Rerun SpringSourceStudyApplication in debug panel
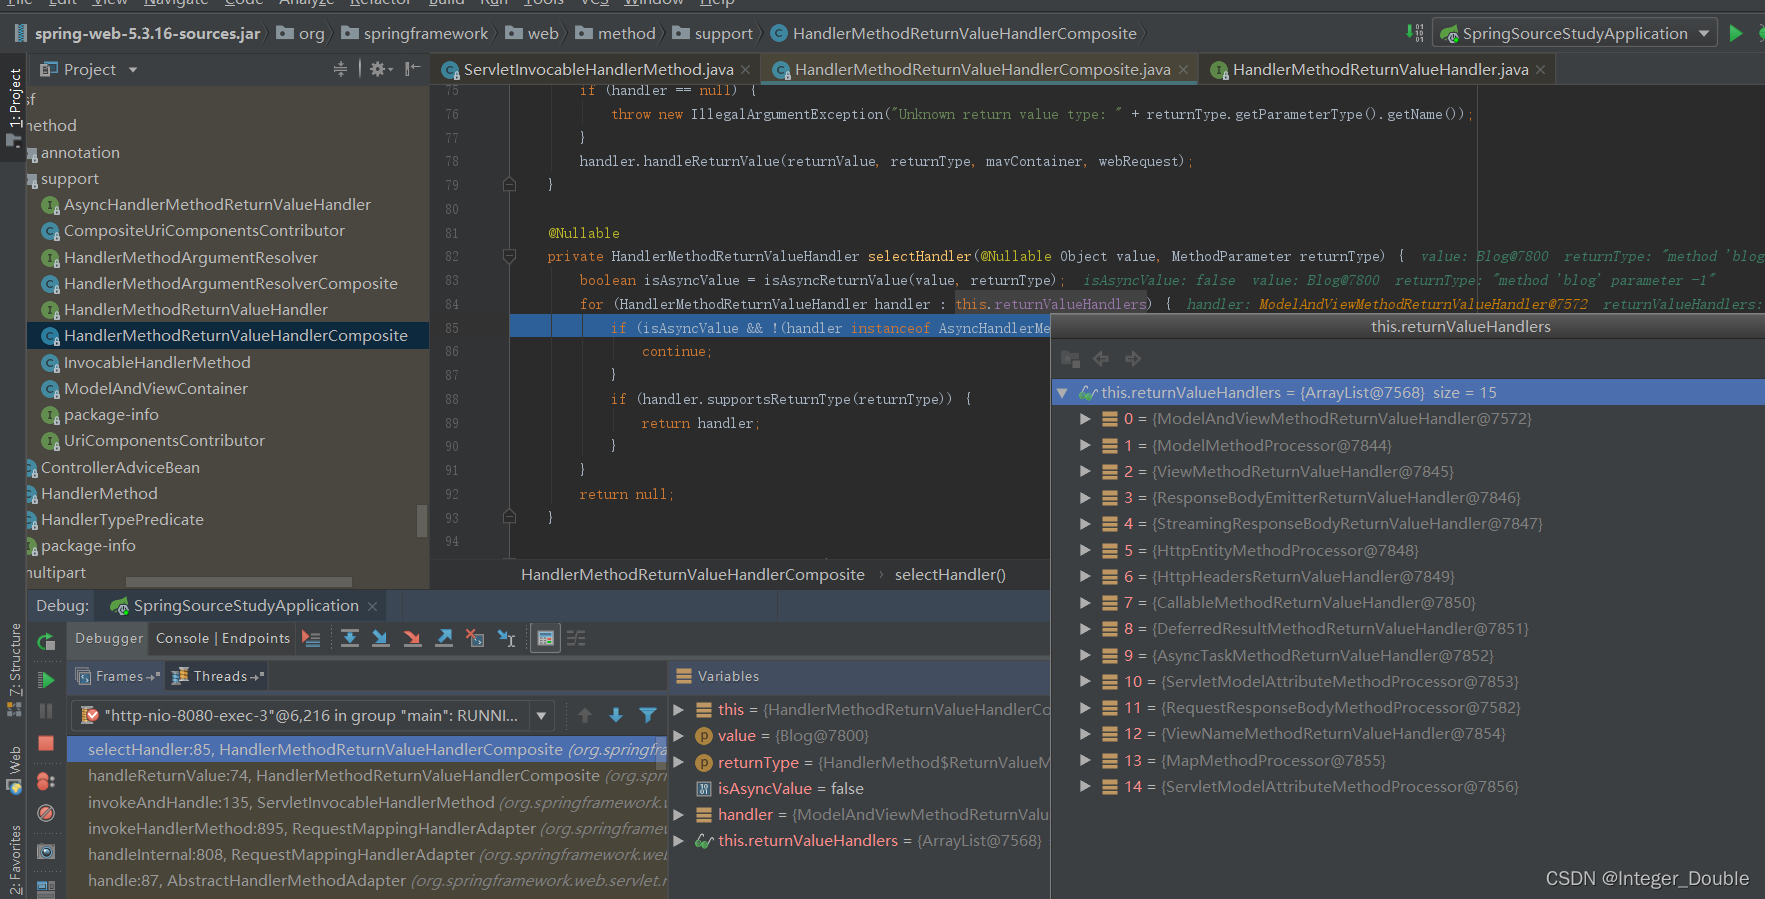Image resolution: width=1765 pixels, height=899 pixels. coord(46,642)
